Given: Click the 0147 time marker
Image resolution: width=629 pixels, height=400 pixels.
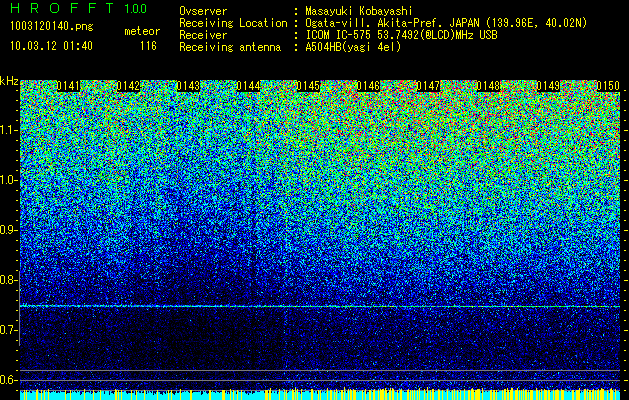Looking at the screenshot, I should tap(428, 86).
